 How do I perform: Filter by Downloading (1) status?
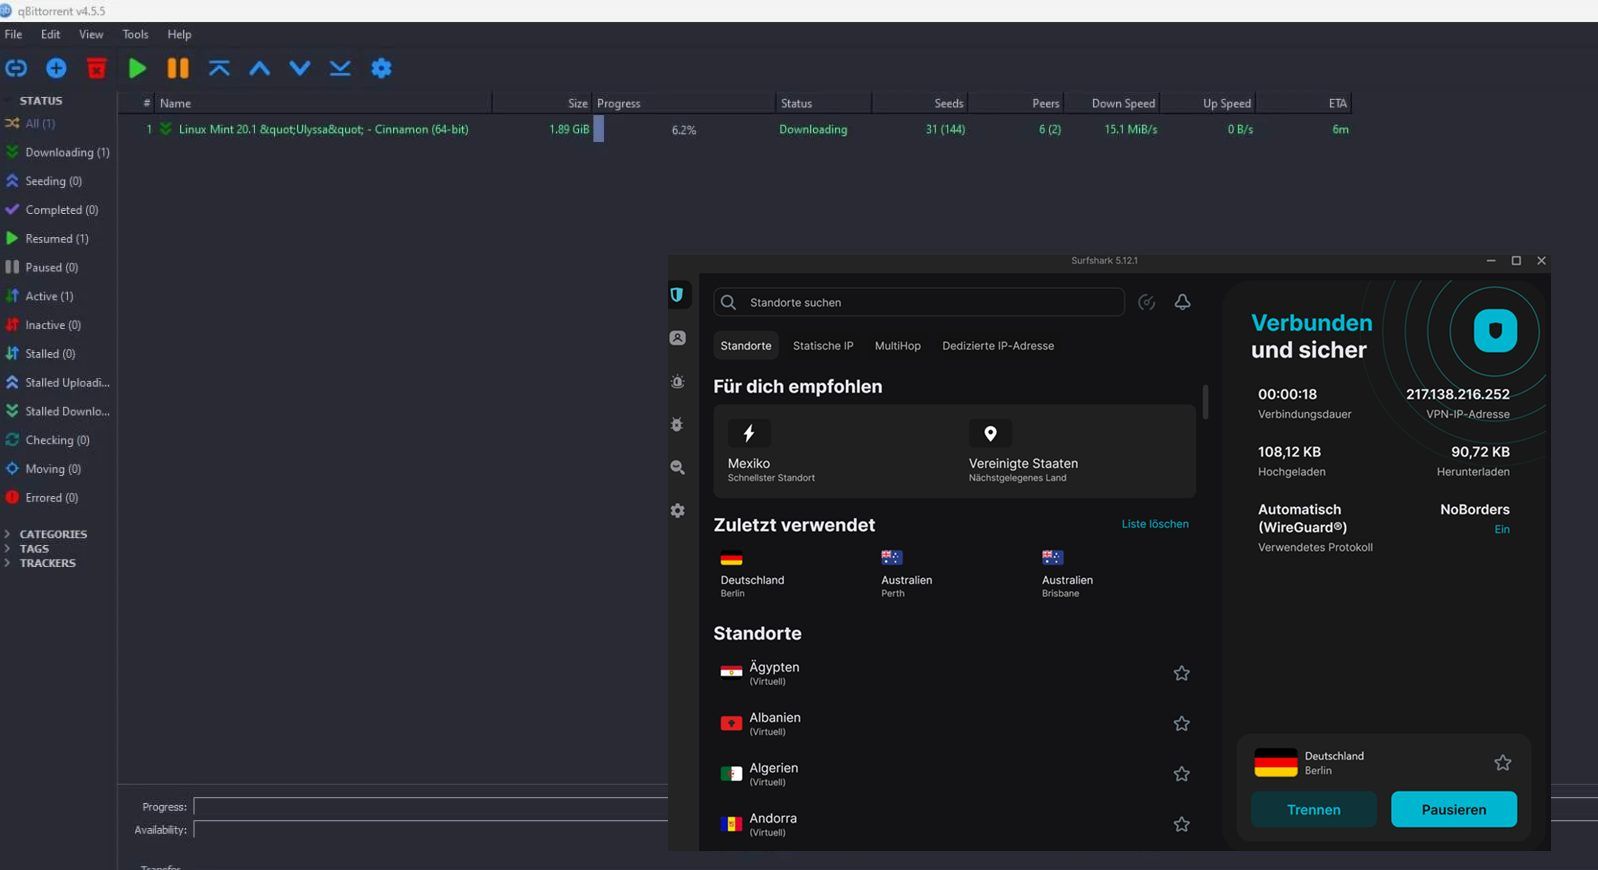tap(57, 152)
